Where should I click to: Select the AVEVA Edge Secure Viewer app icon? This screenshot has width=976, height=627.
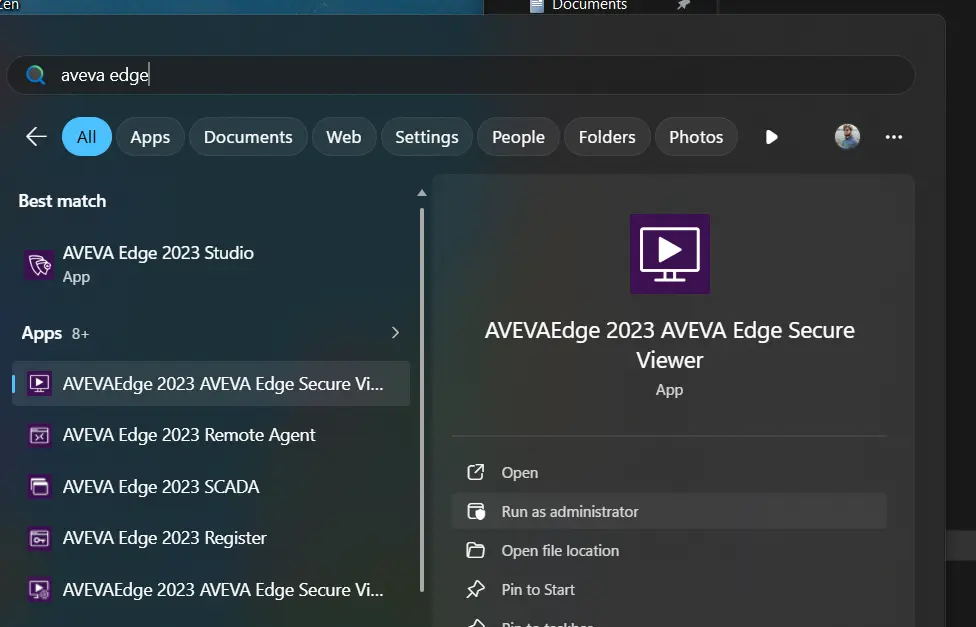pos(38,383)
